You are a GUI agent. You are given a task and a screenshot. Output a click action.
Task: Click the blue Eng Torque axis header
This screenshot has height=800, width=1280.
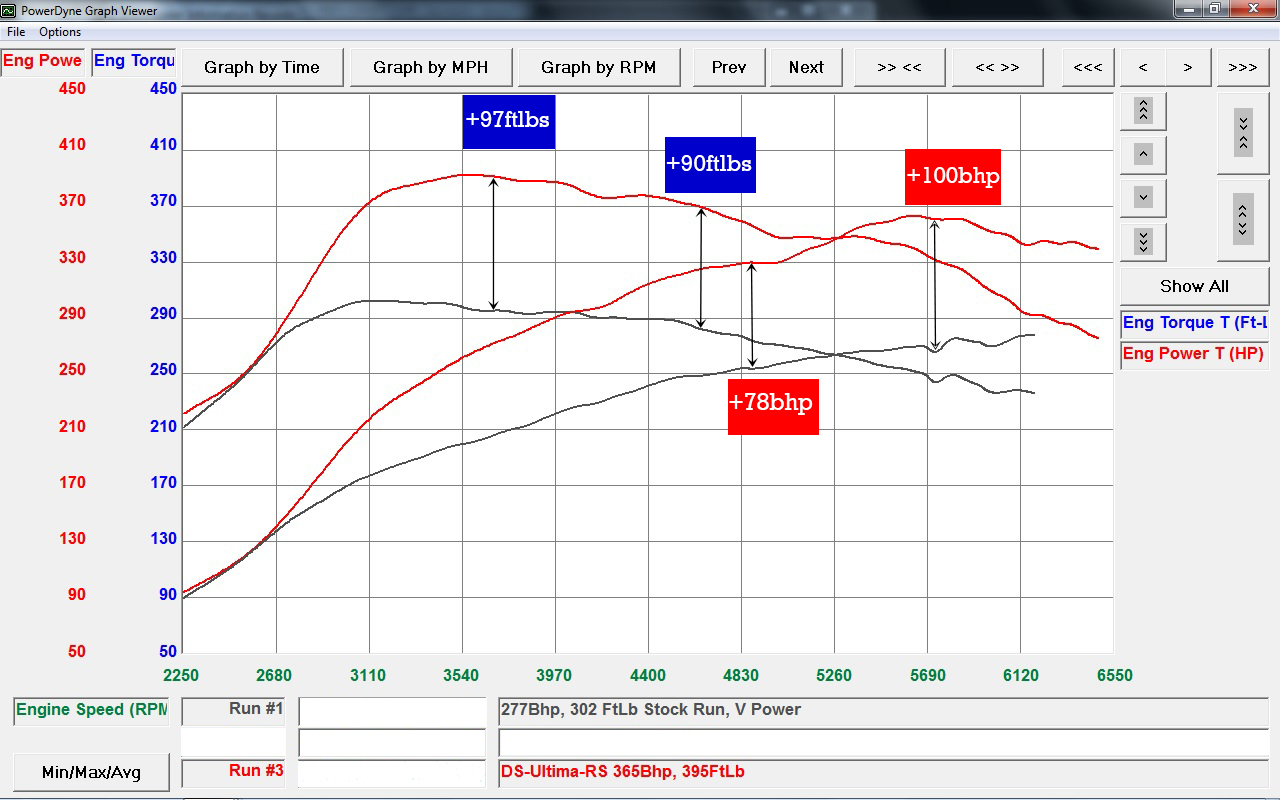coord(134,61)
